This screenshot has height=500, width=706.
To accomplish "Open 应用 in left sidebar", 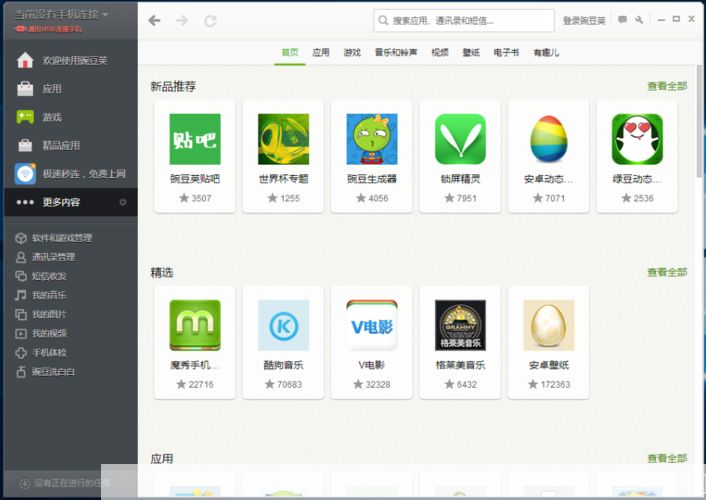I will click(x=71, y=89).
